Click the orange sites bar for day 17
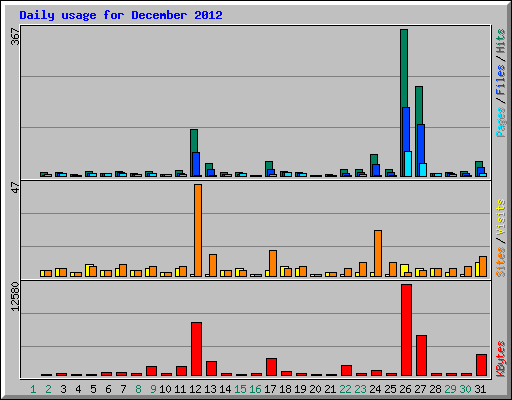Viewport: 512px width, 400px height. click(x=273, y=263)
